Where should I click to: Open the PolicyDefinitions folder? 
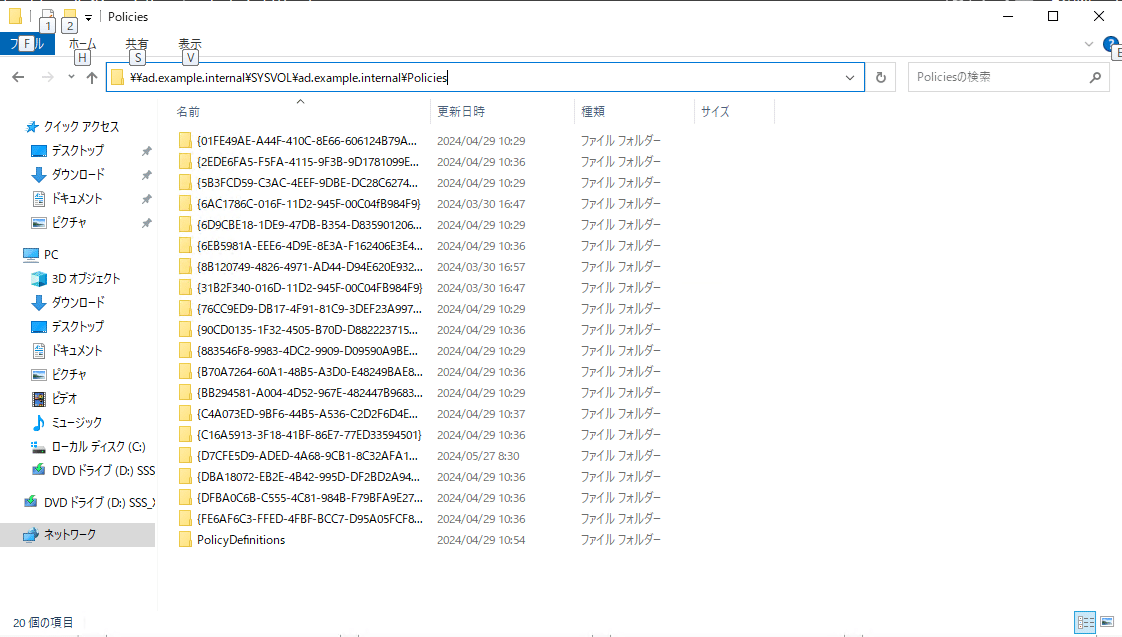point(240,539)
